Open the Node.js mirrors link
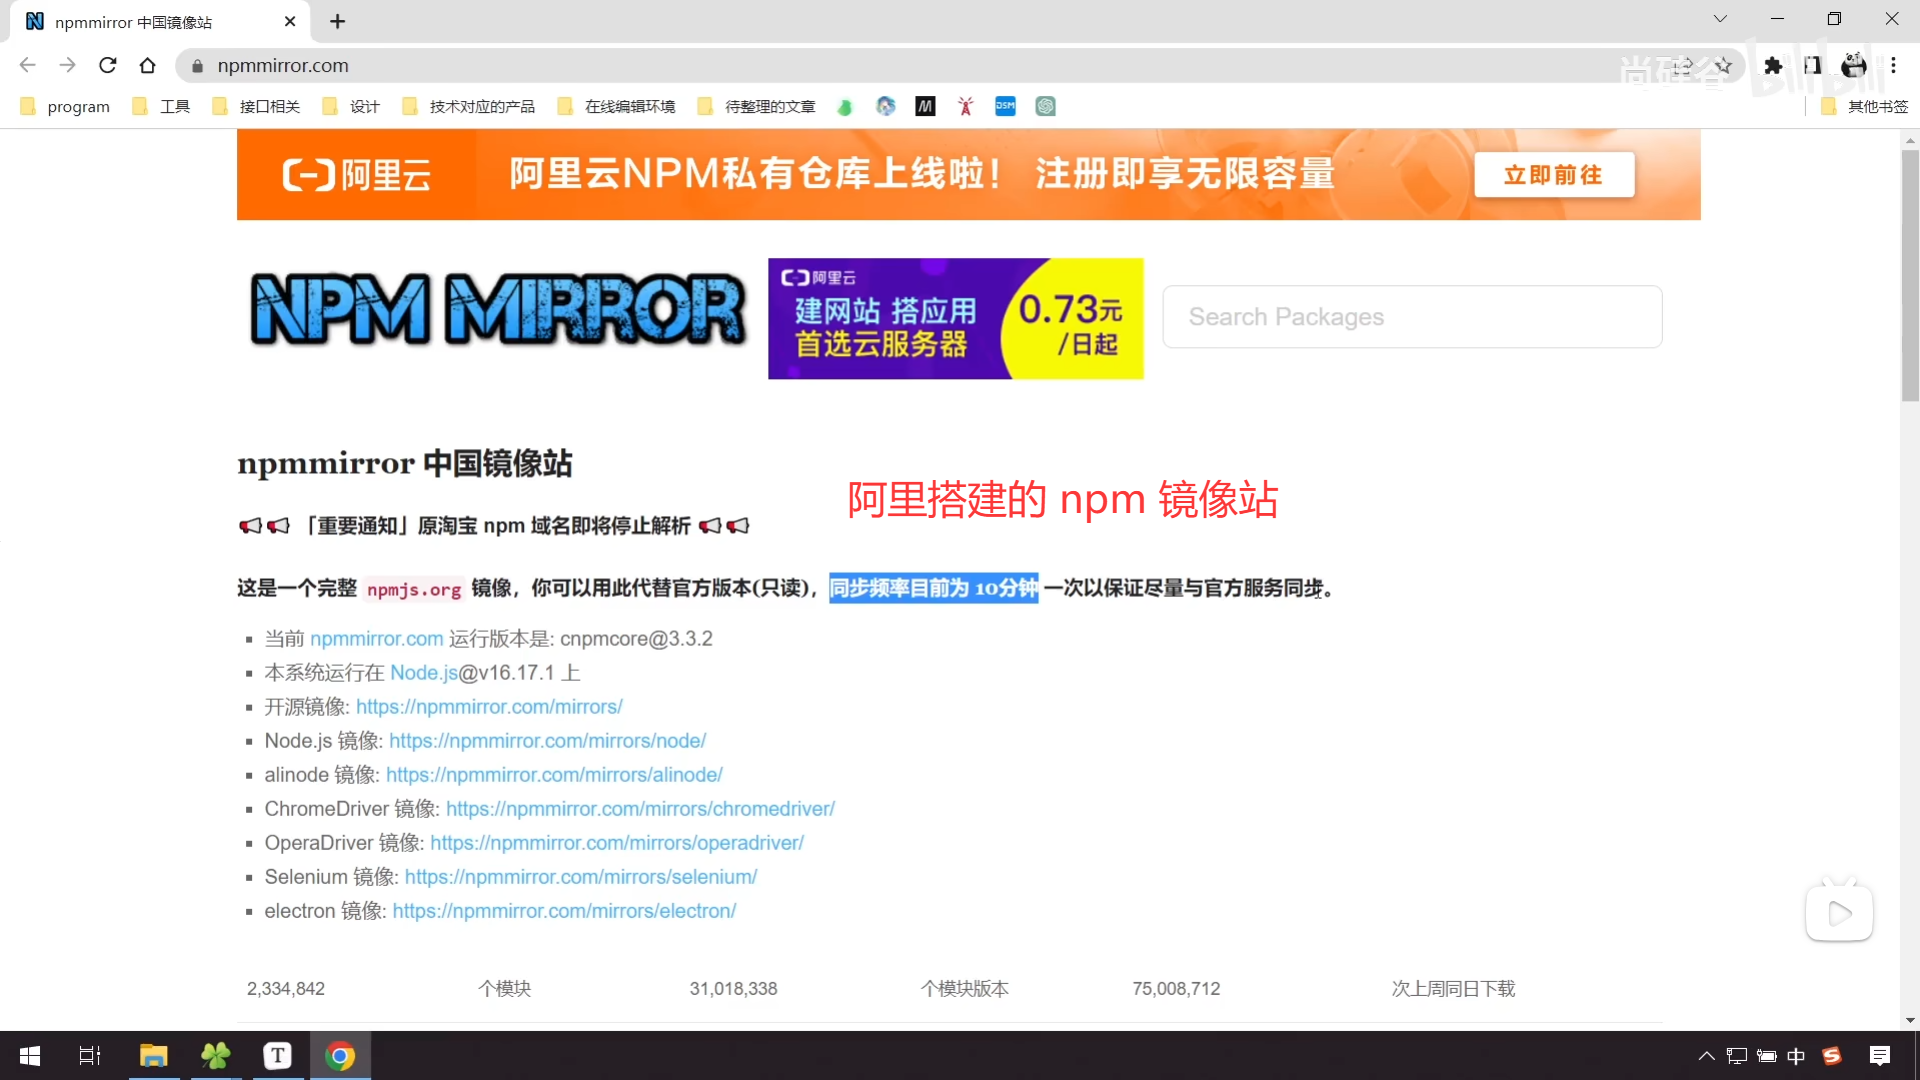 point(547,741)
